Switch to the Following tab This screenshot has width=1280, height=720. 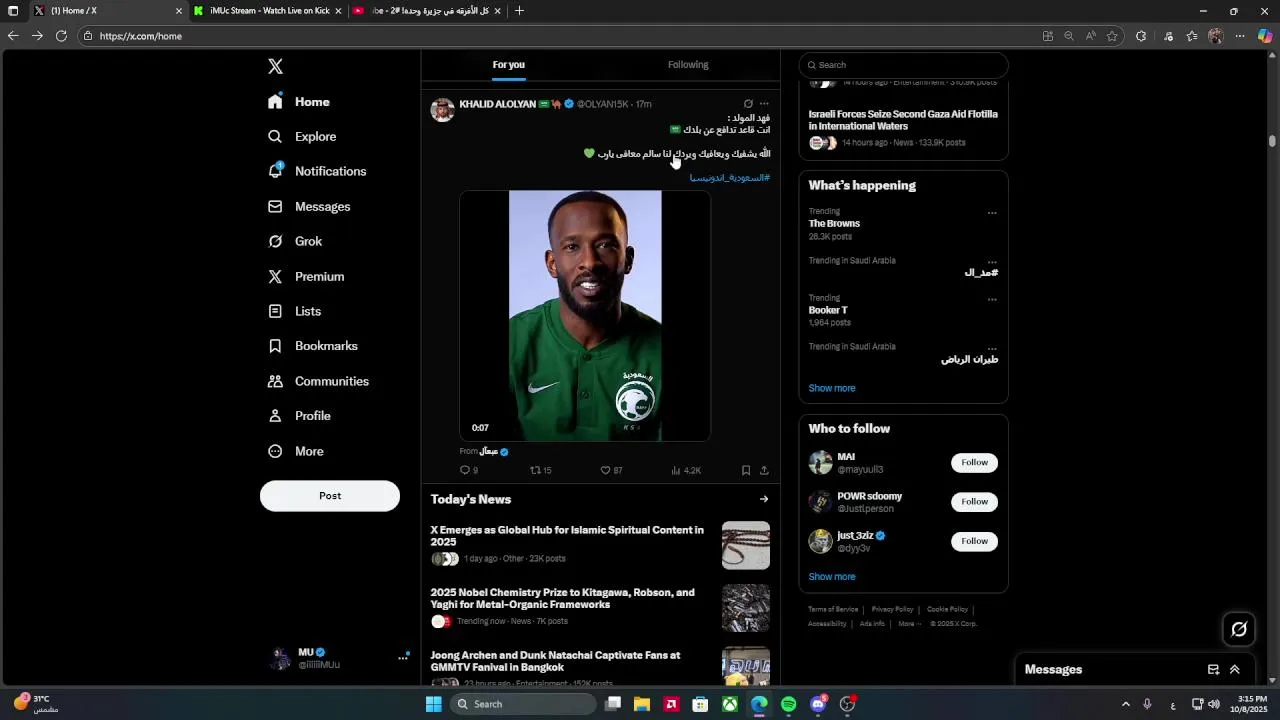coord(688,65)
